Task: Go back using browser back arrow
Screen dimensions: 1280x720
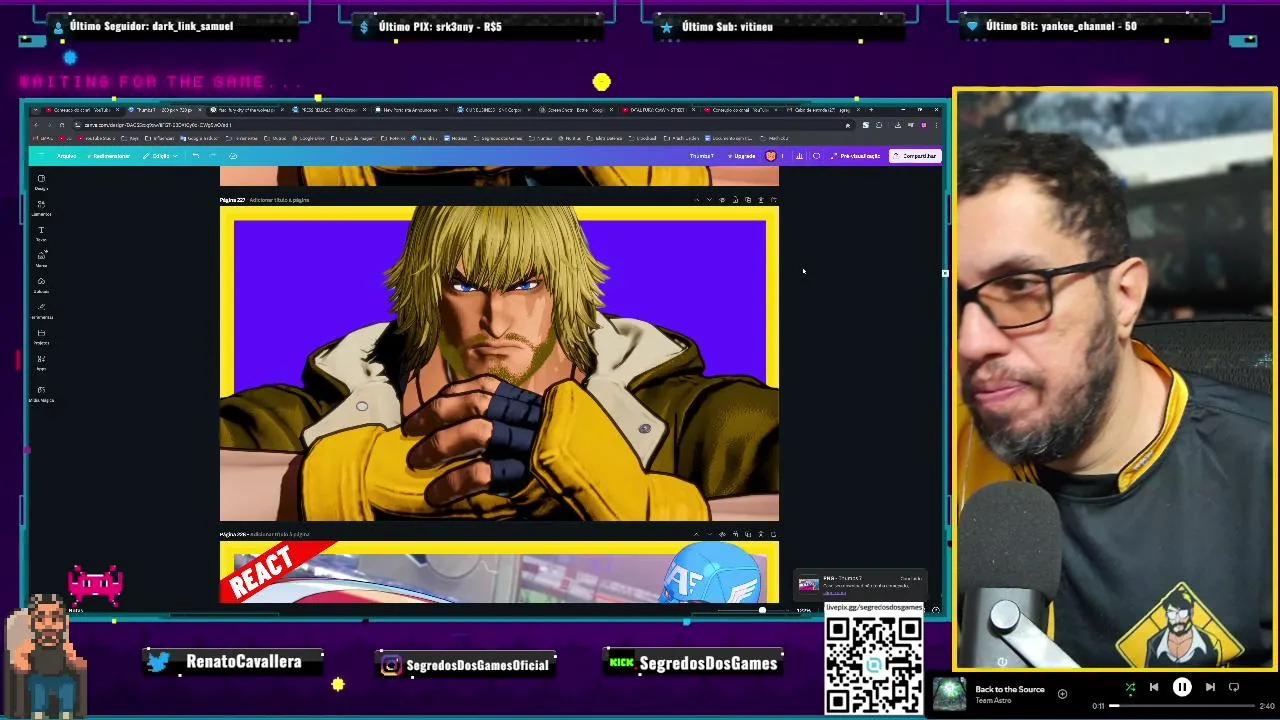Action: pos(35,125)
